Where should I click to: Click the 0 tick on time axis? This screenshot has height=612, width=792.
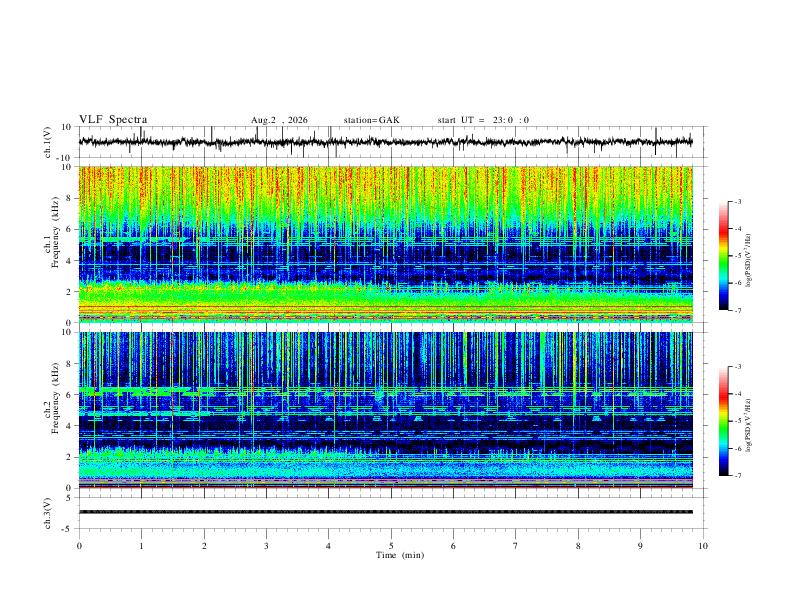point(79,546)
